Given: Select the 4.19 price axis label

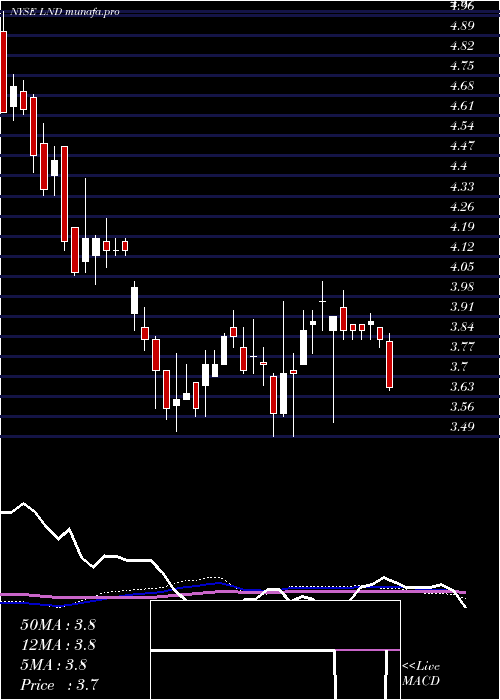Looking at the screenshot, I should click(x=462, y=227).
